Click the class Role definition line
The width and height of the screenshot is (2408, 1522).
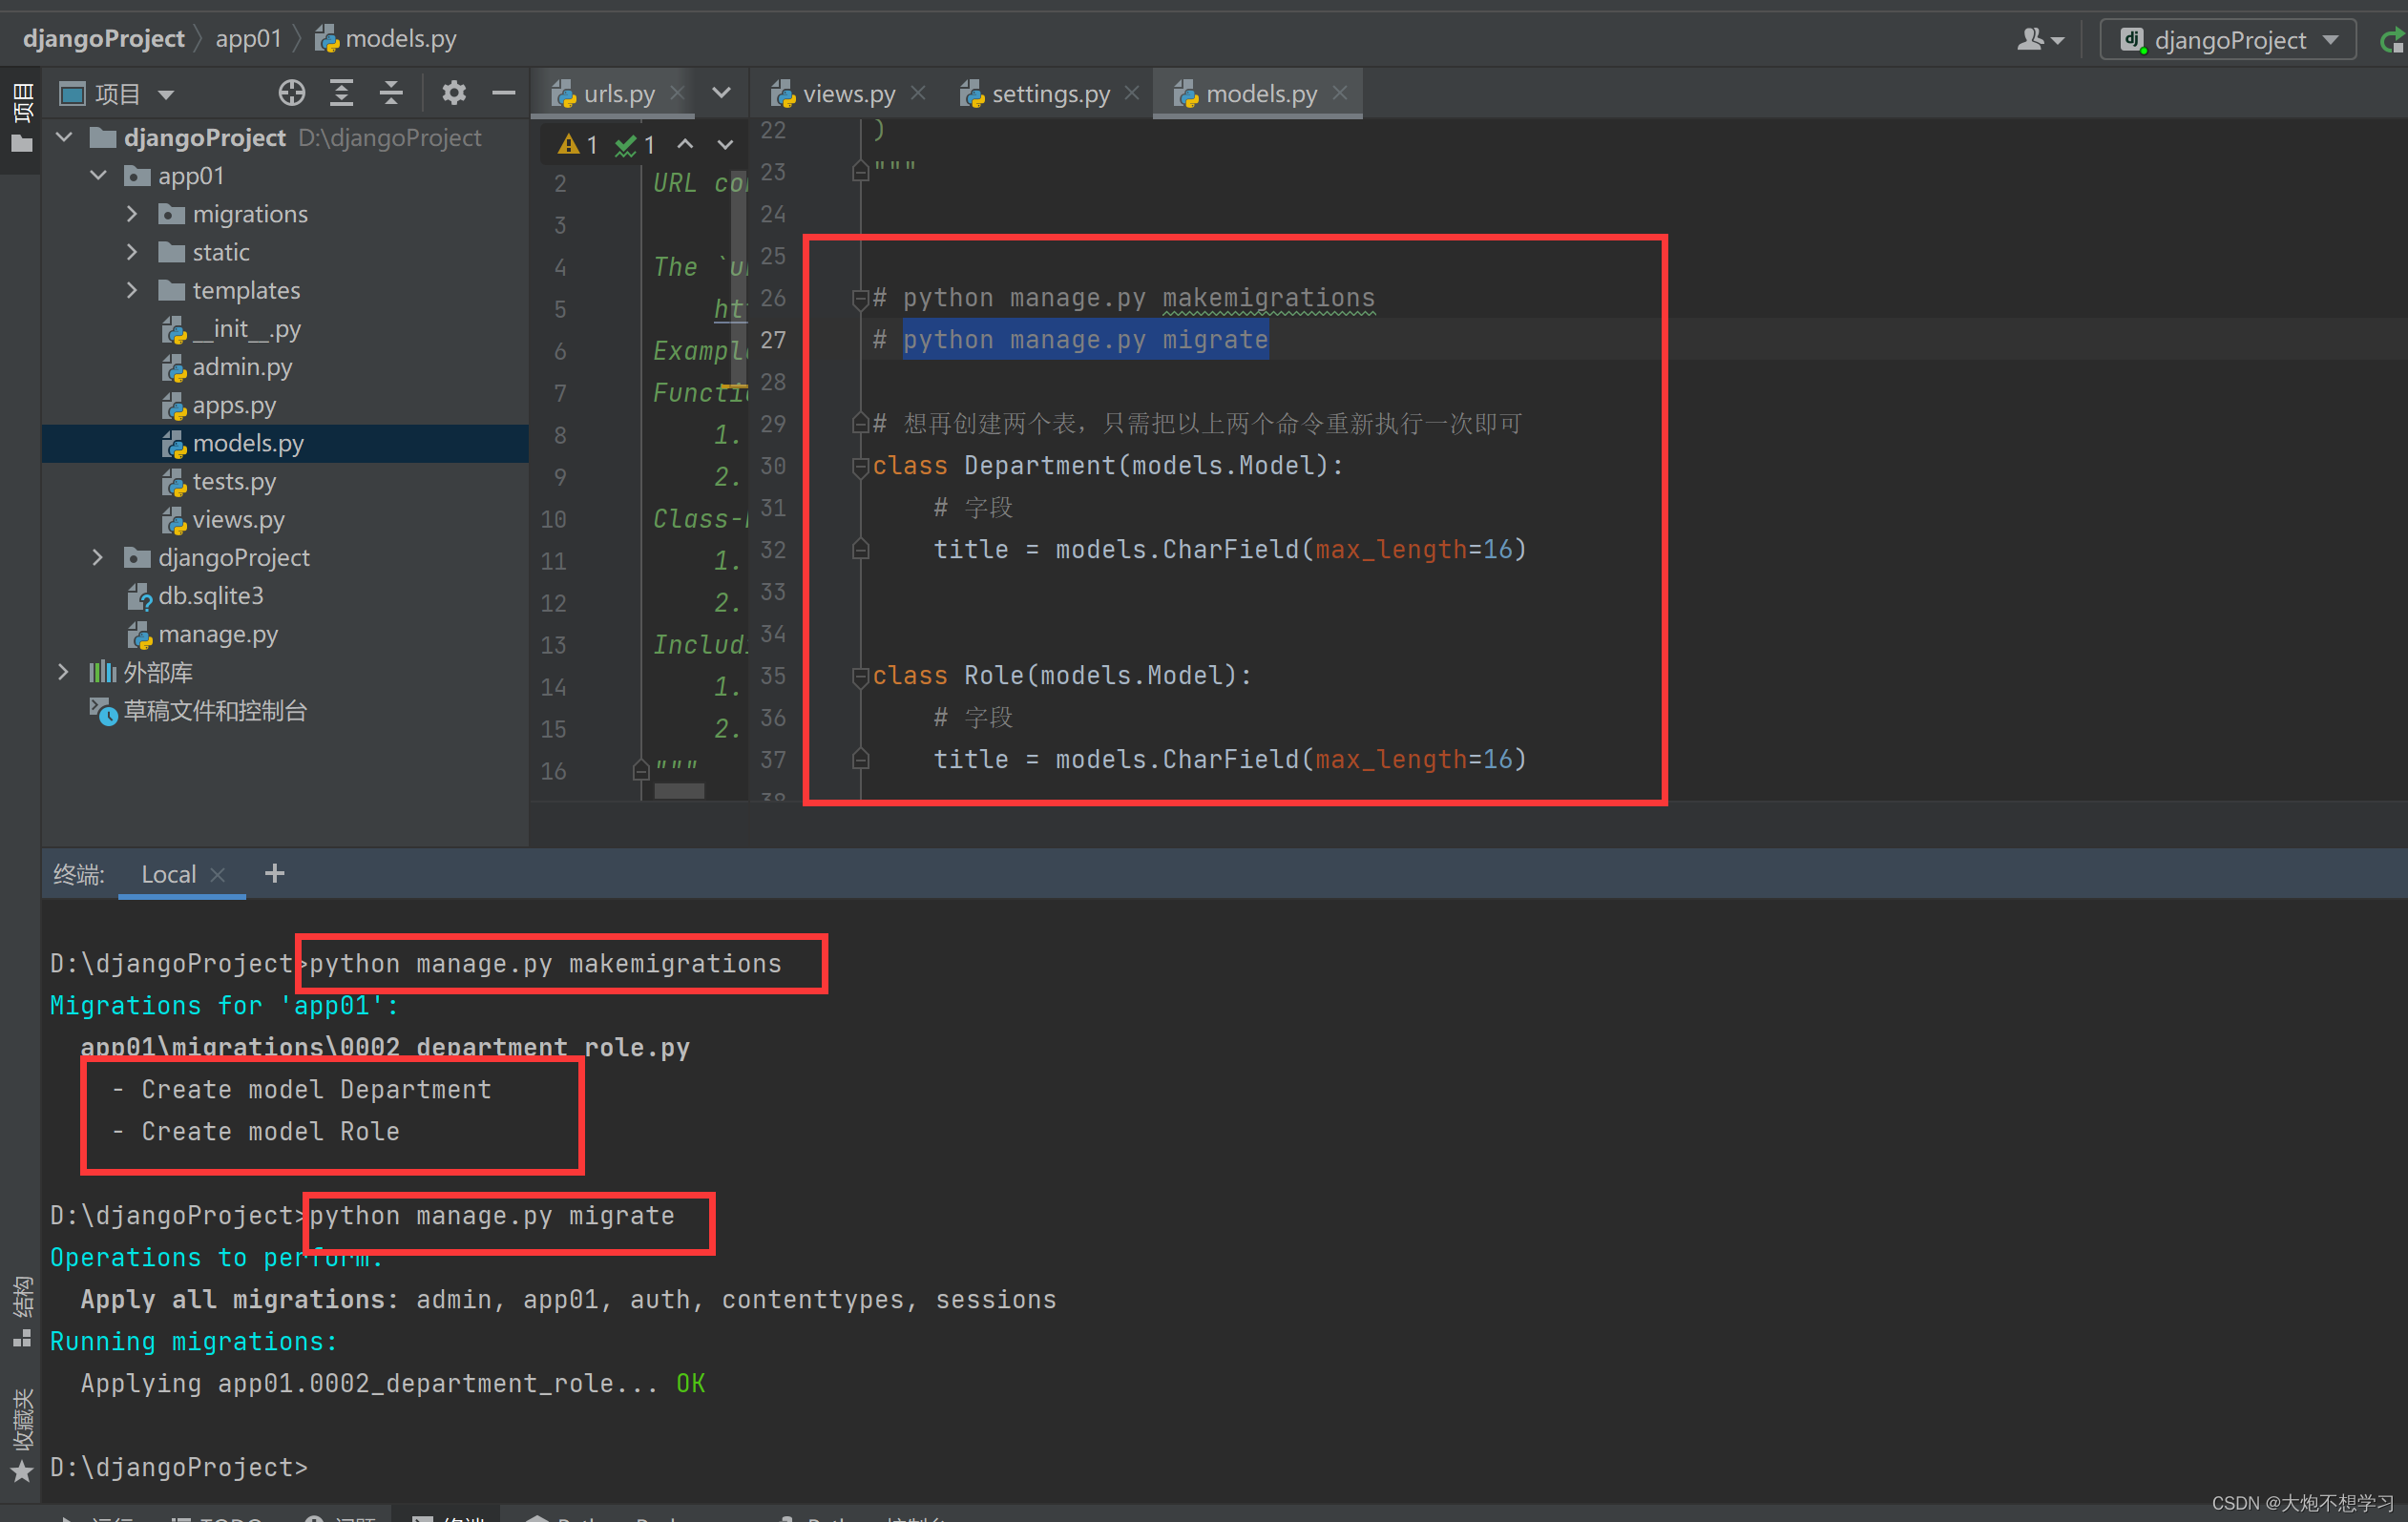[x=1062, y=676]
